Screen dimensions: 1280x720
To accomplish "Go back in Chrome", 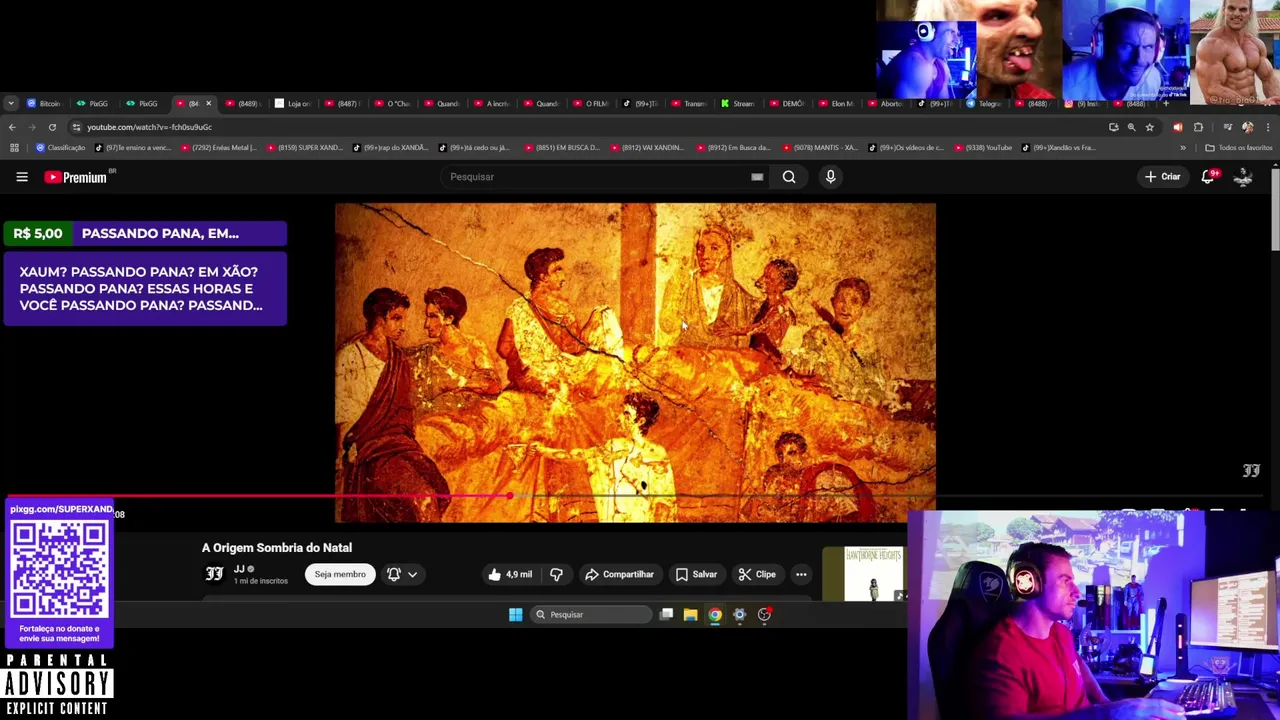I will click(x=12, y=127).
